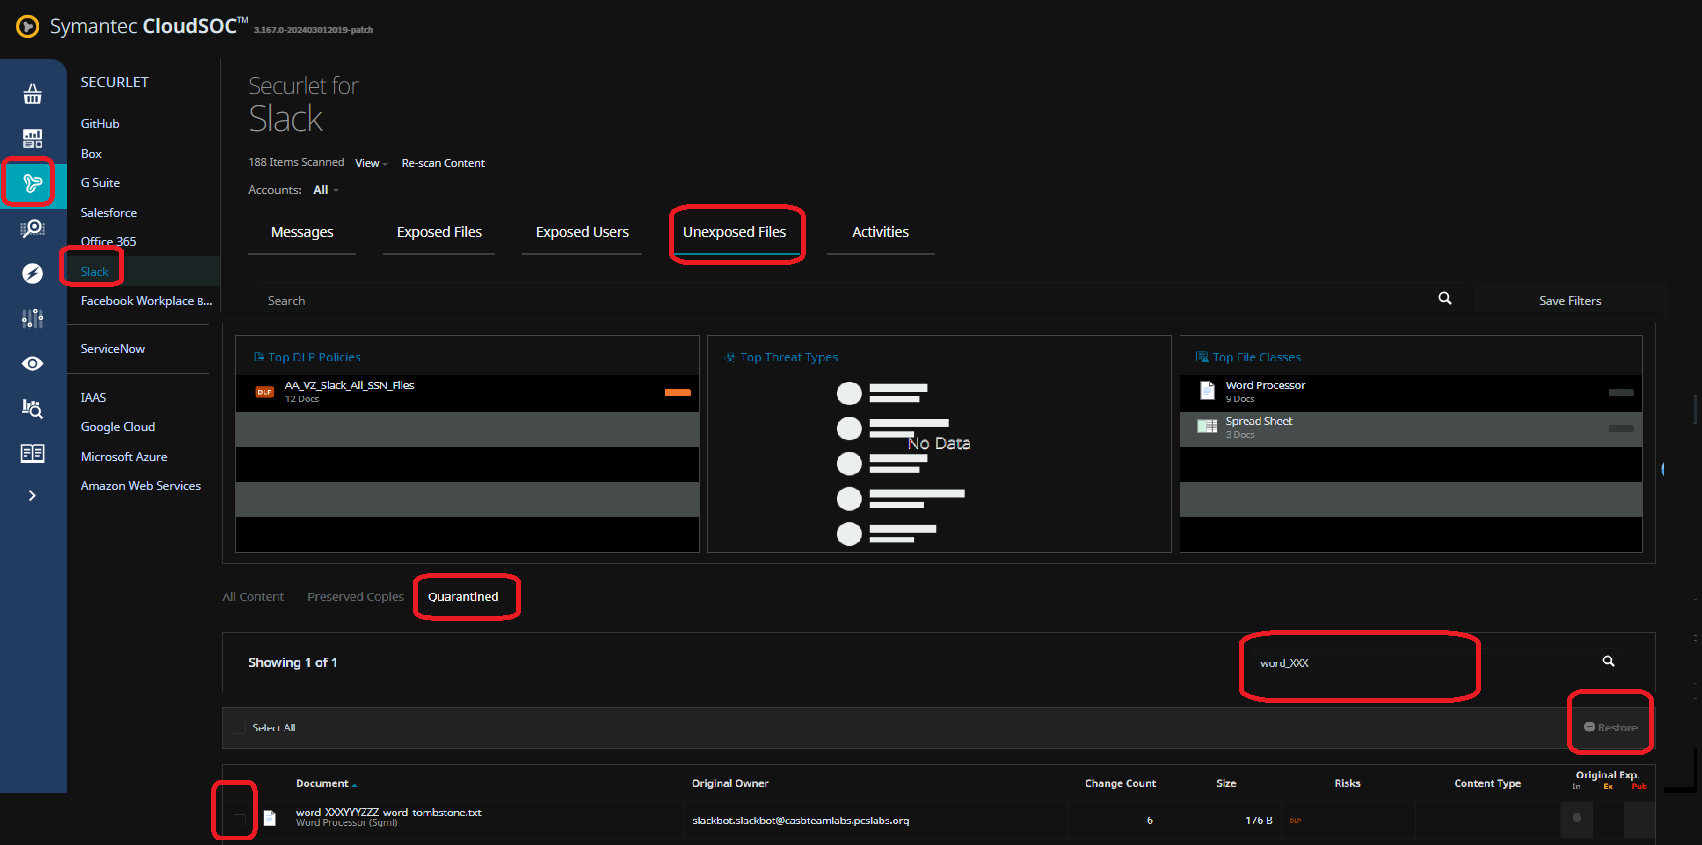Image resolution: width=1702 pixels, height=845 pixels.
Task: Switch to the Activities tab
Action: click(880, 232)
